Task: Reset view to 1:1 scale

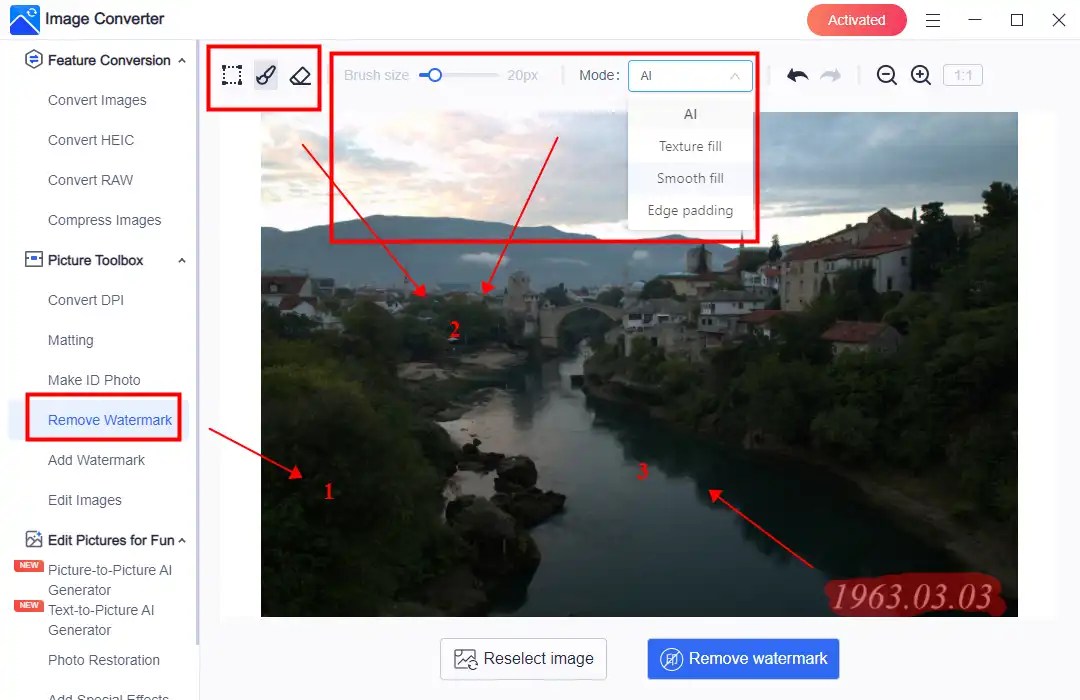Action: tap(962, 75)
